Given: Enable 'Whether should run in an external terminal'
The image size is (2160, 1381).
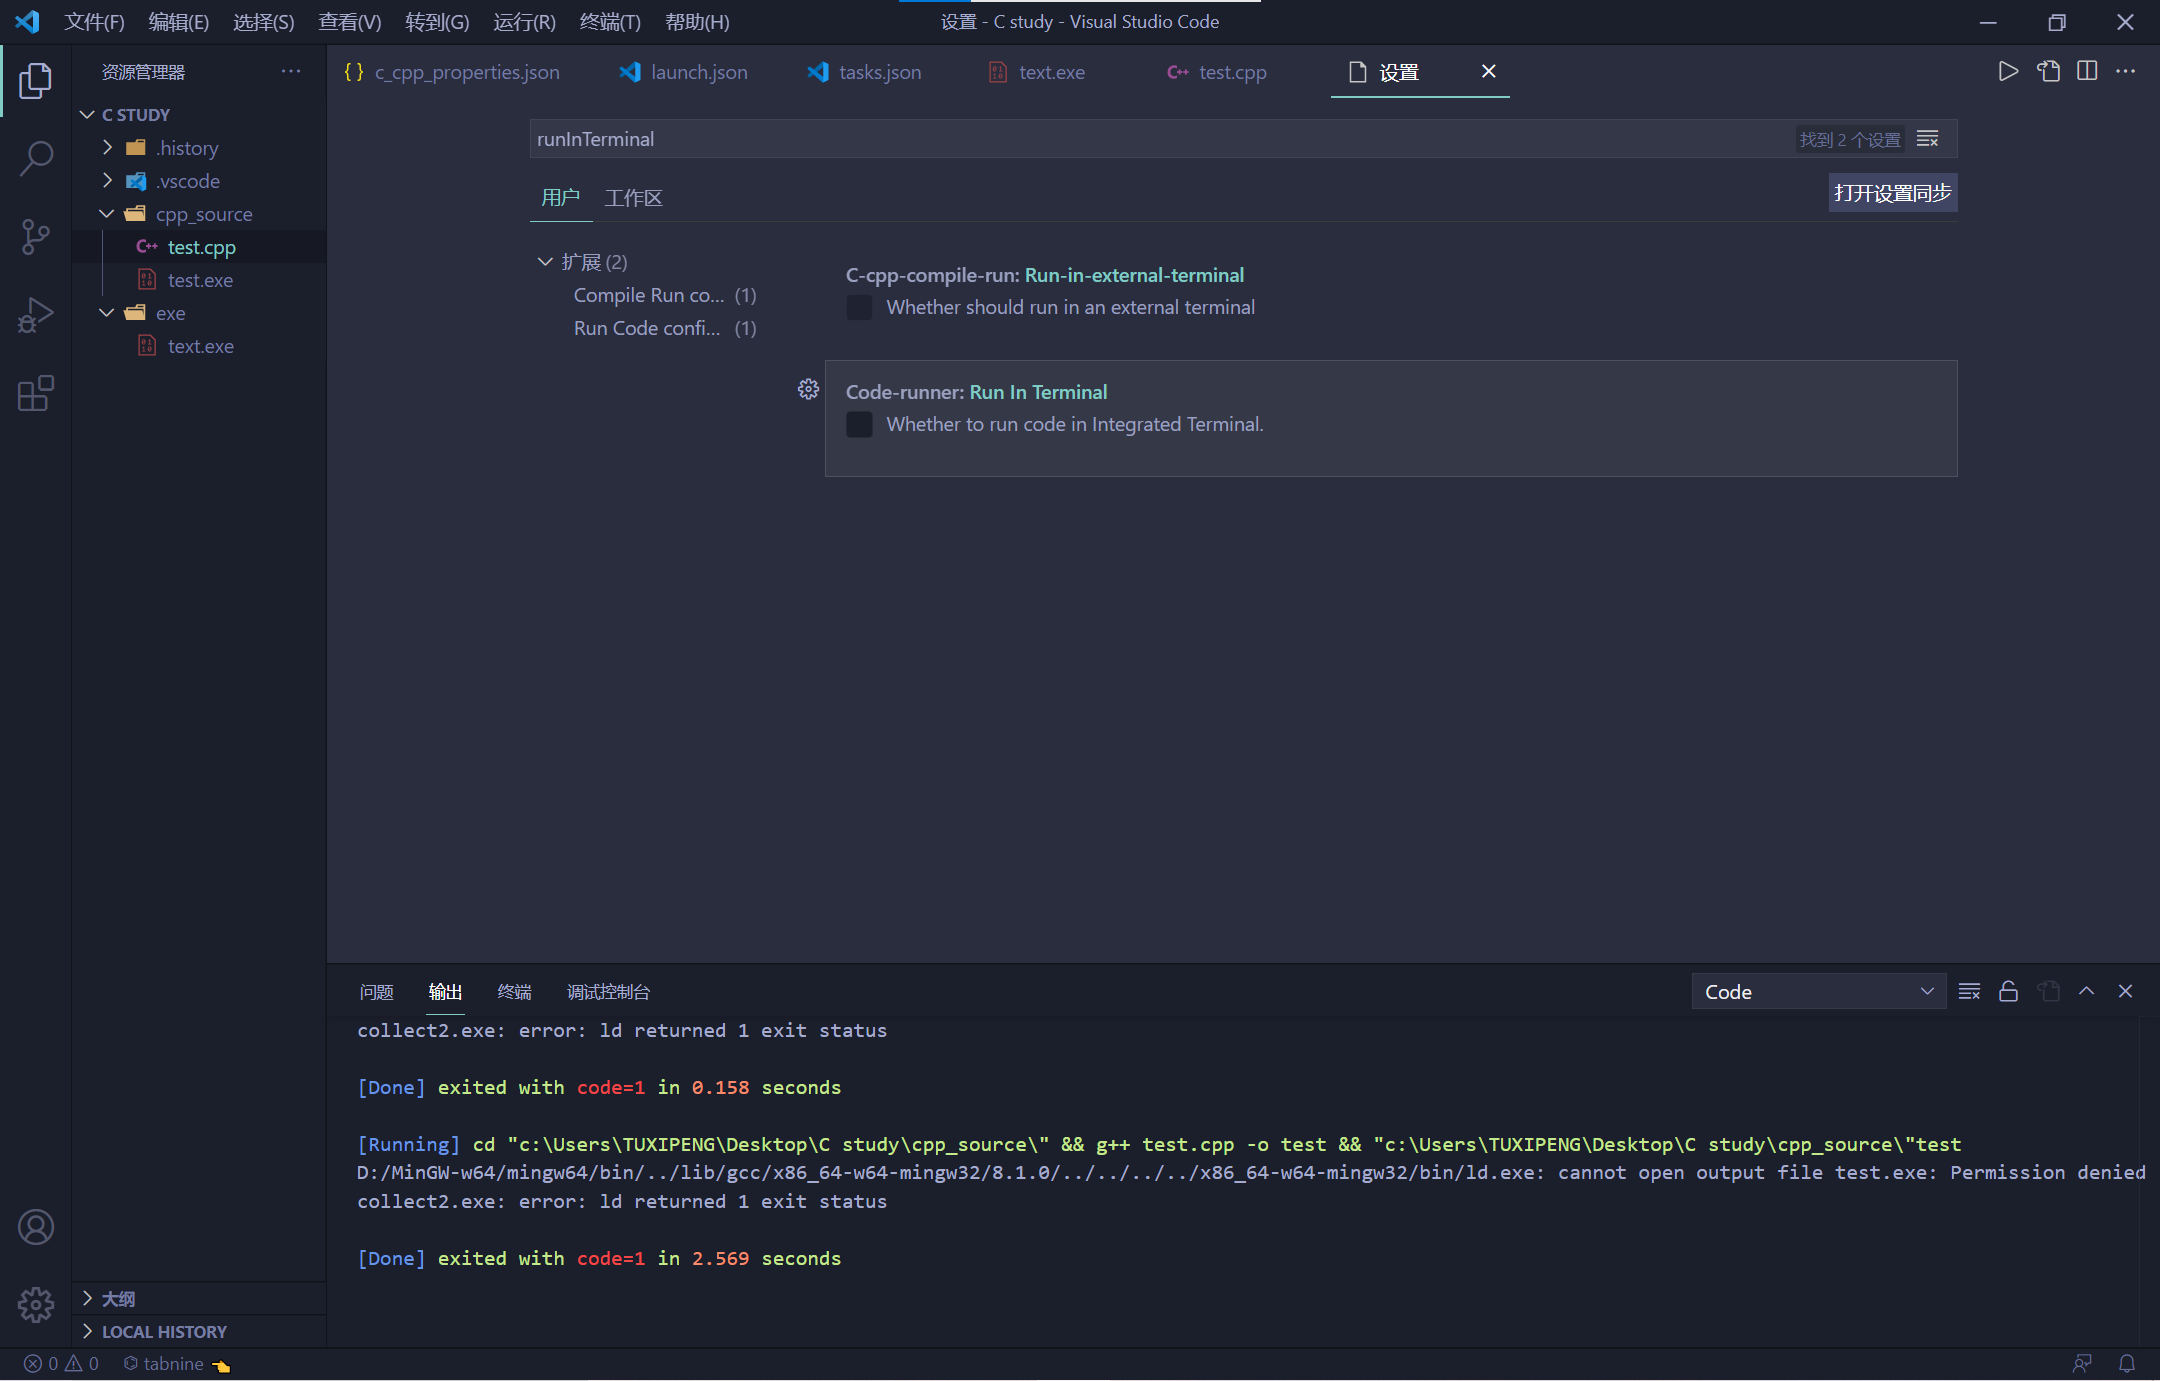Looking at the screenshot, I should click(858, 307).
